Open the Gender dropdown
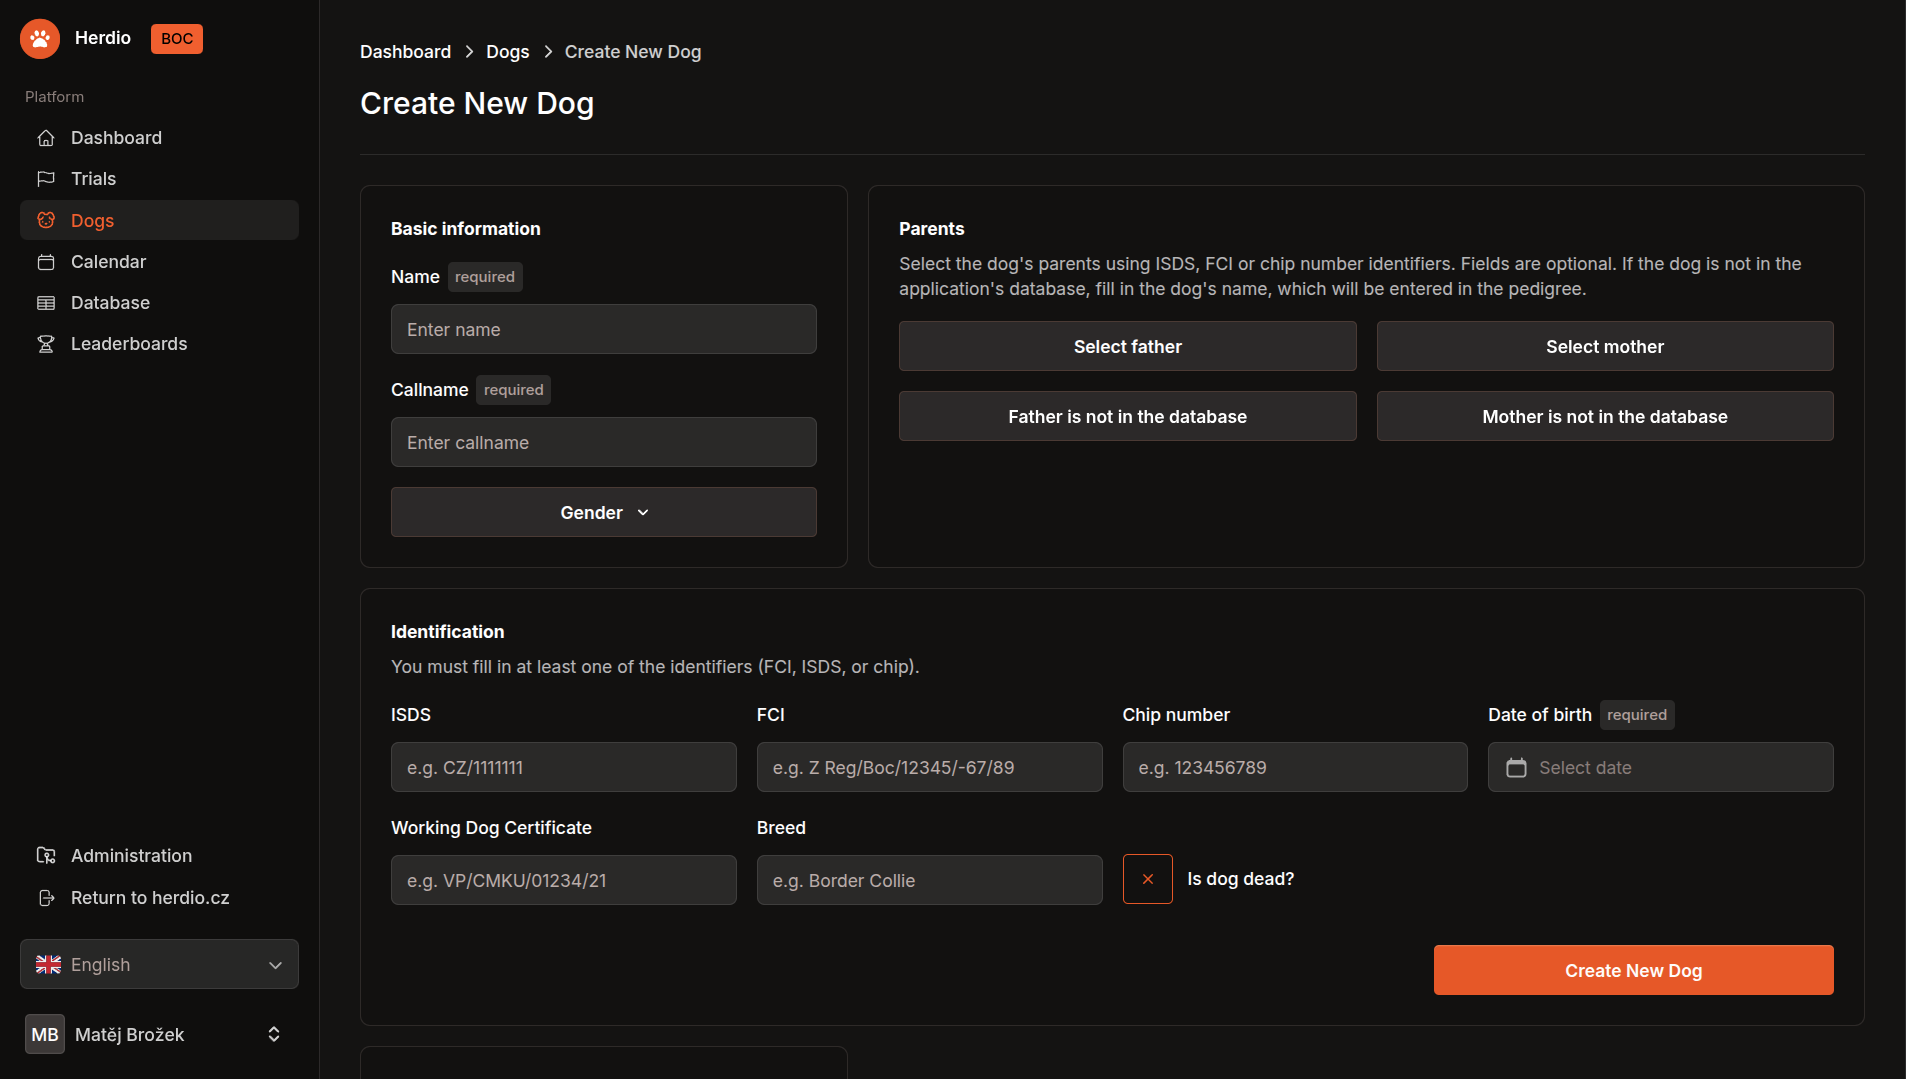The image size is (1906, 1085). tap(604, 512)
